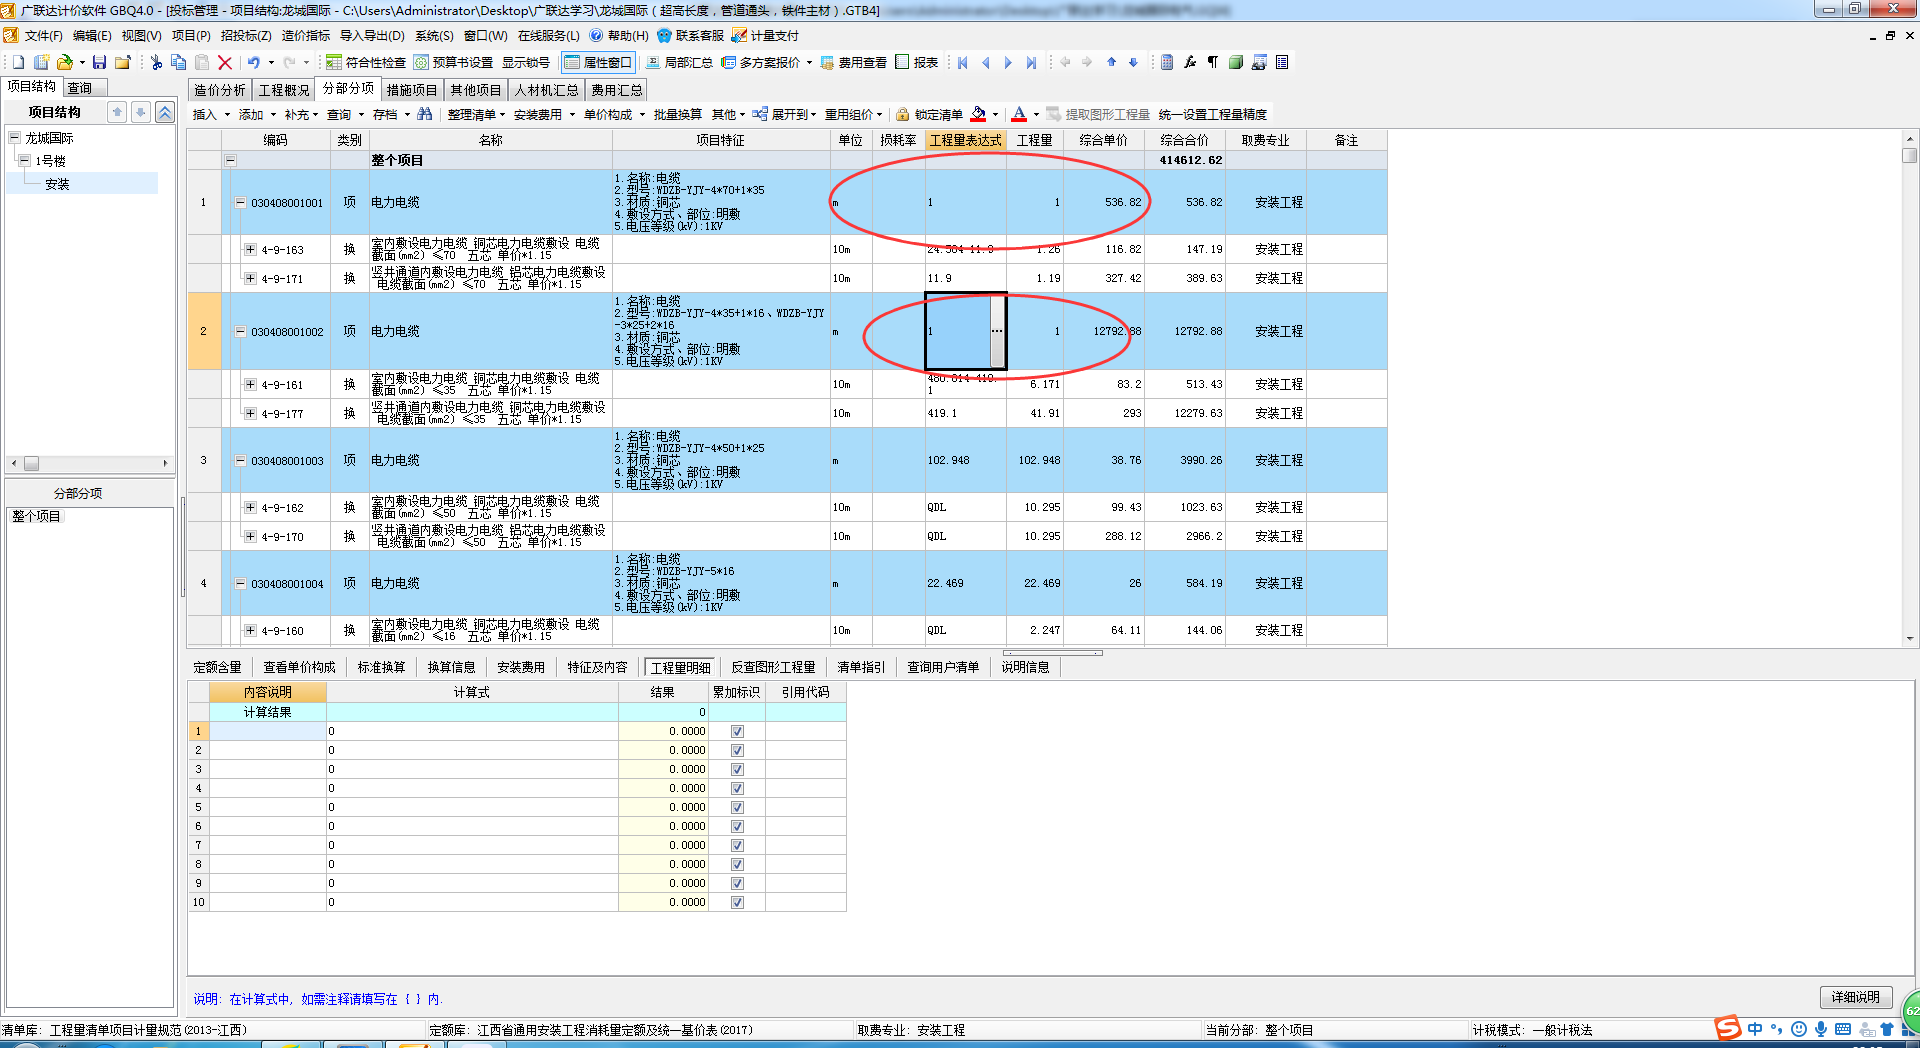Toggle 累加标识 checkbox in row 5
Image resolution: width=1920 pixels, height=1048 pixels.
(737, 807)
